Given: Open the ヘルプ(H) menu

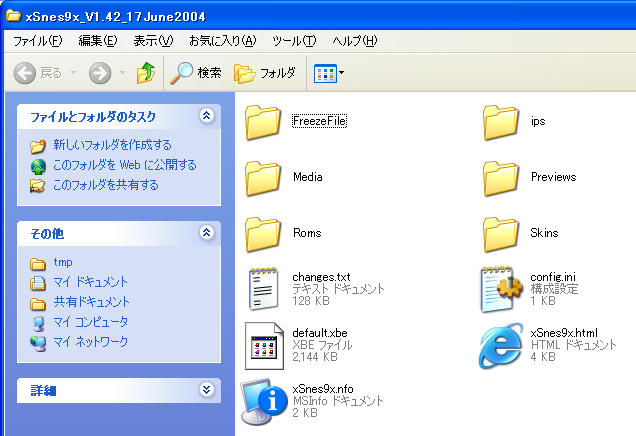Looking at the screenshot, I should (355, 41).
